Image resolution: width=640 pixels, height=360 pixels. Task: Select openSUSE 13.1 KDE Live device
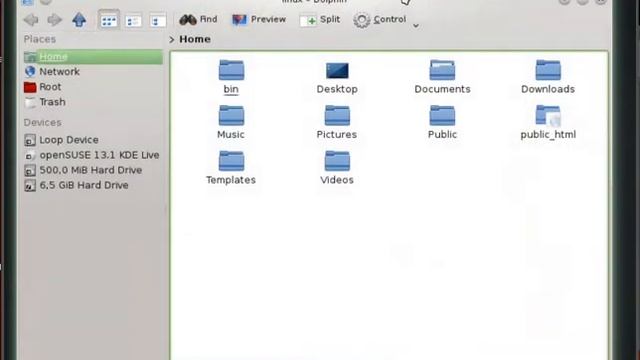click(x=93, y=155)
